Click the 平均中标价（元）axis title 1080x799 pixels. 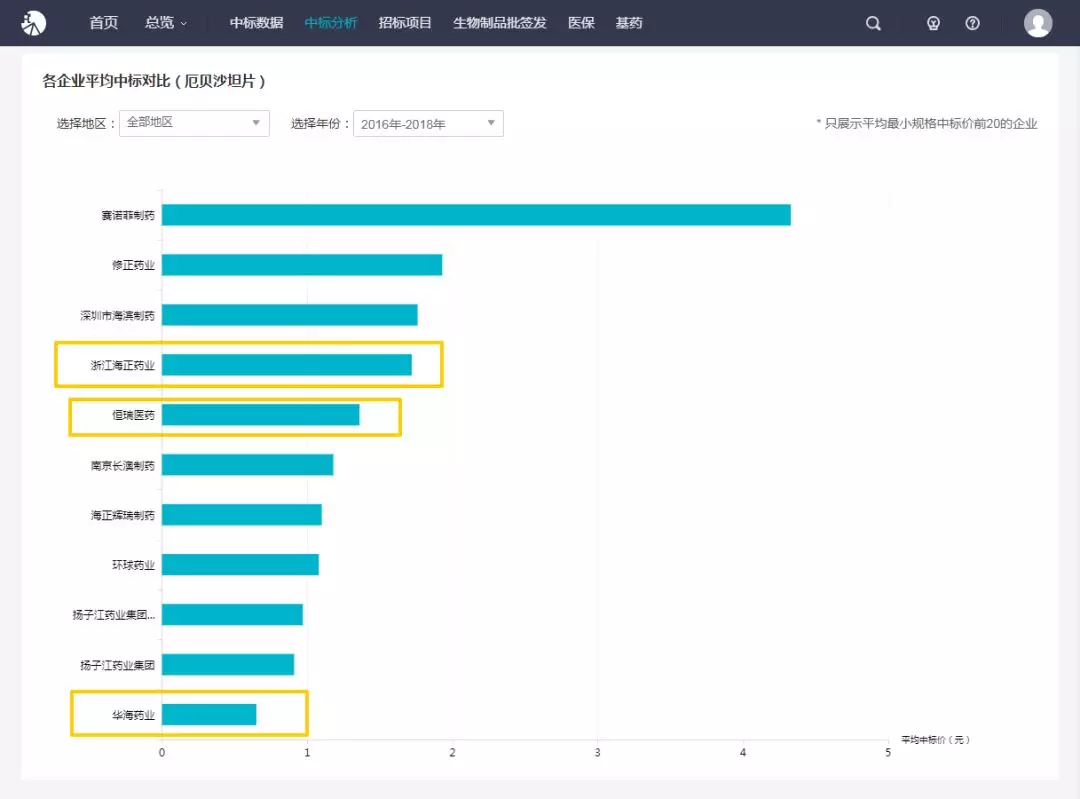(935, 740)
